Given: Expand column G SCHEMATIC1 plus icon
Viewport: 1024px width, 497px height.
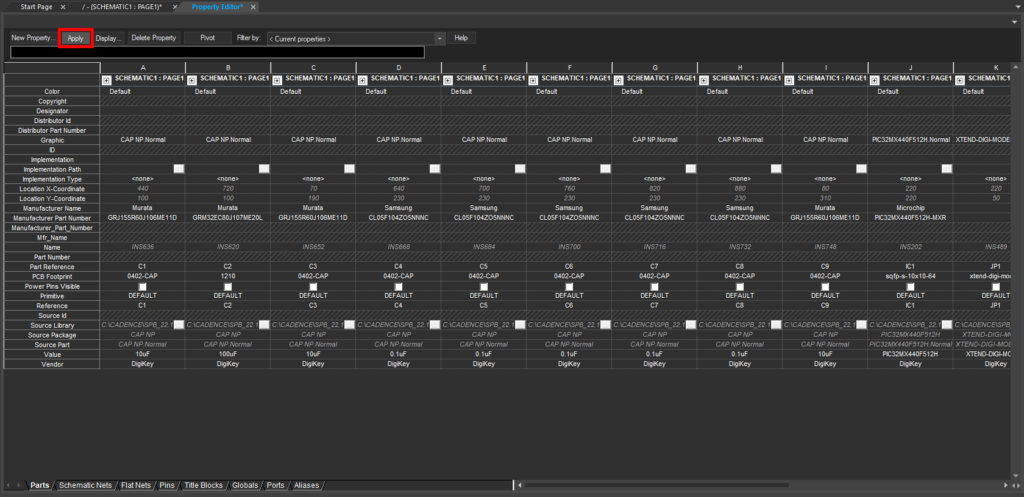Looking at the screenshot, I should pyautogui.click(x=618, y=80).
